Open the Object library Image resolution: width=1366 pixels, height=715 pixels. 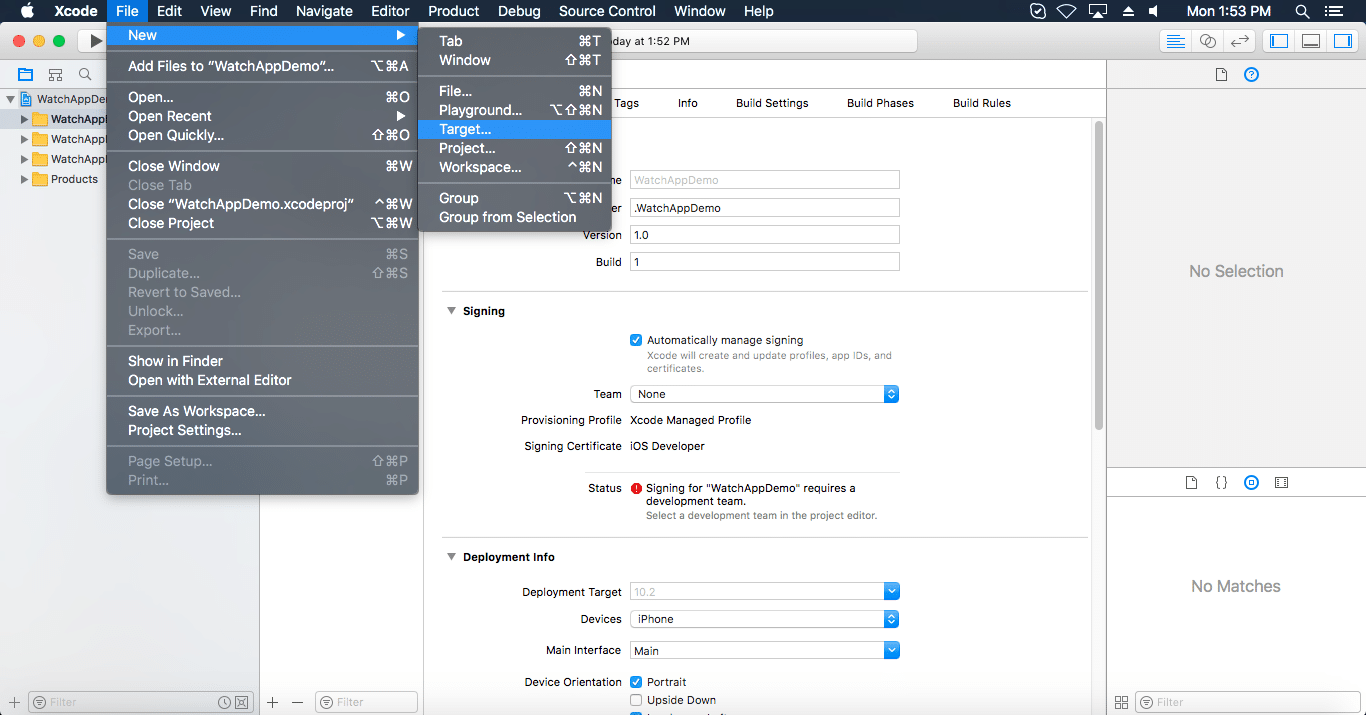1251,482
